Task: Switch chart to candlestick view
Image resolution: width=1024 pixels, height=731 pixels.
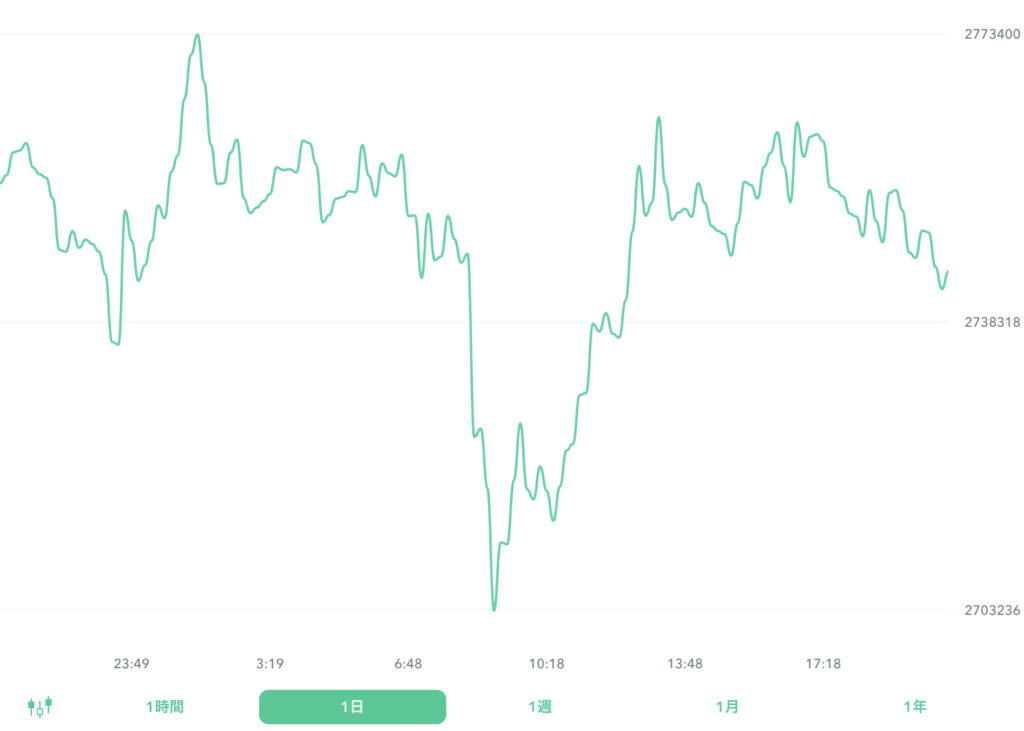Action: point(40,706)
